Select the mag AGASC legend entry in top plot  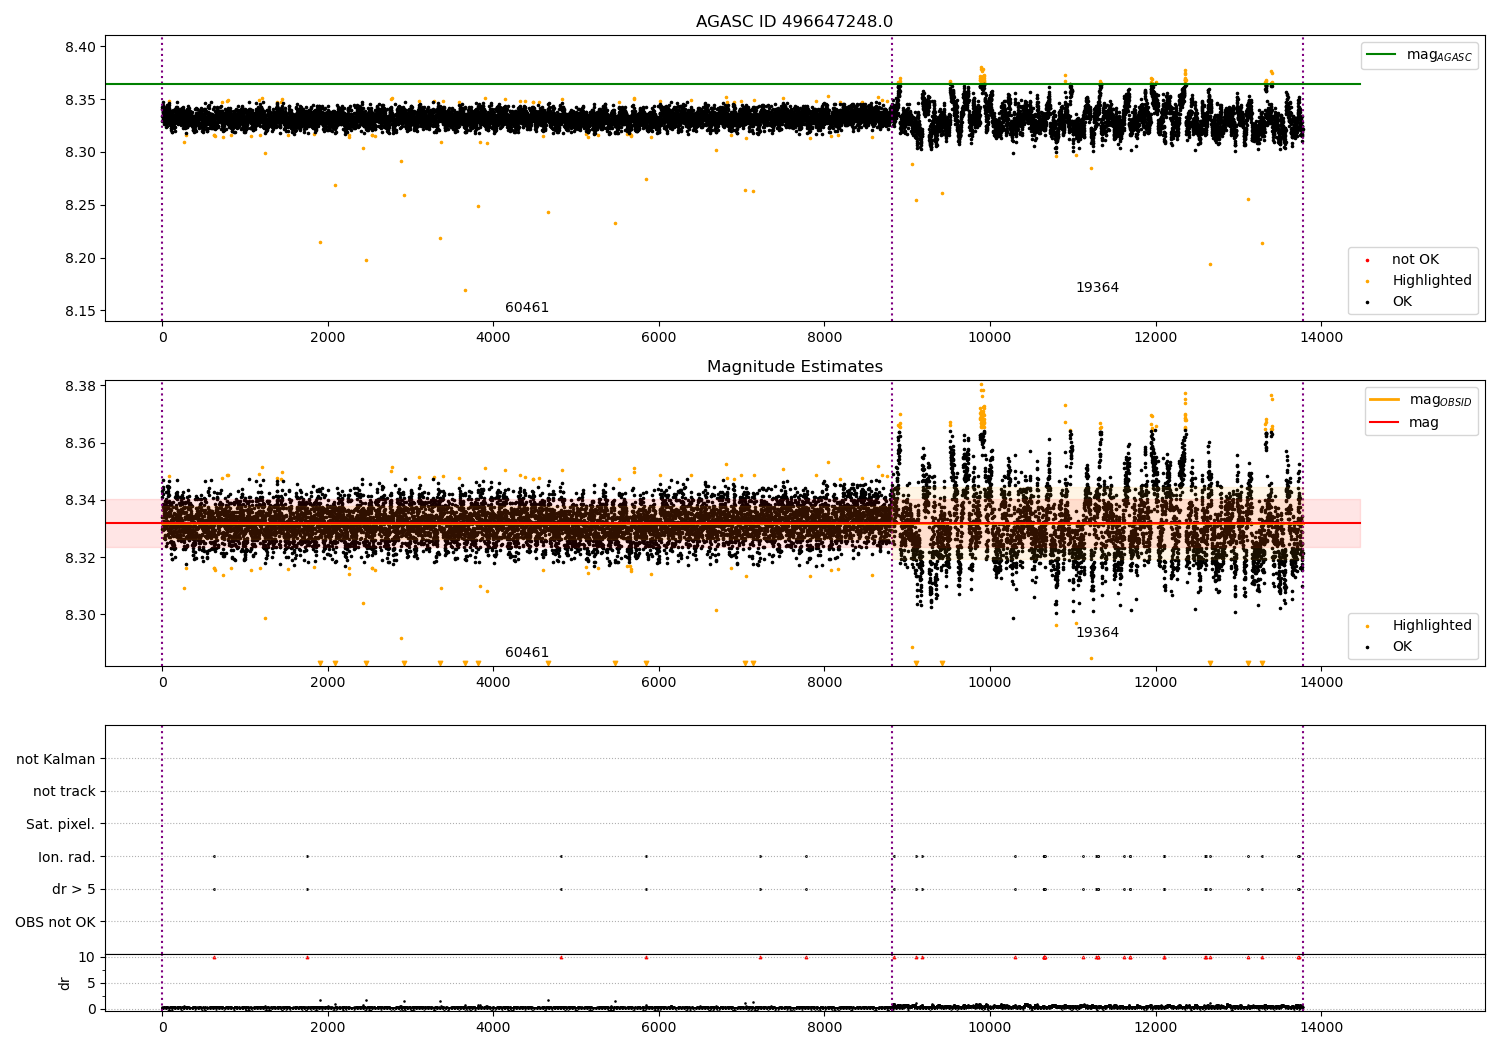point(1419,55)
